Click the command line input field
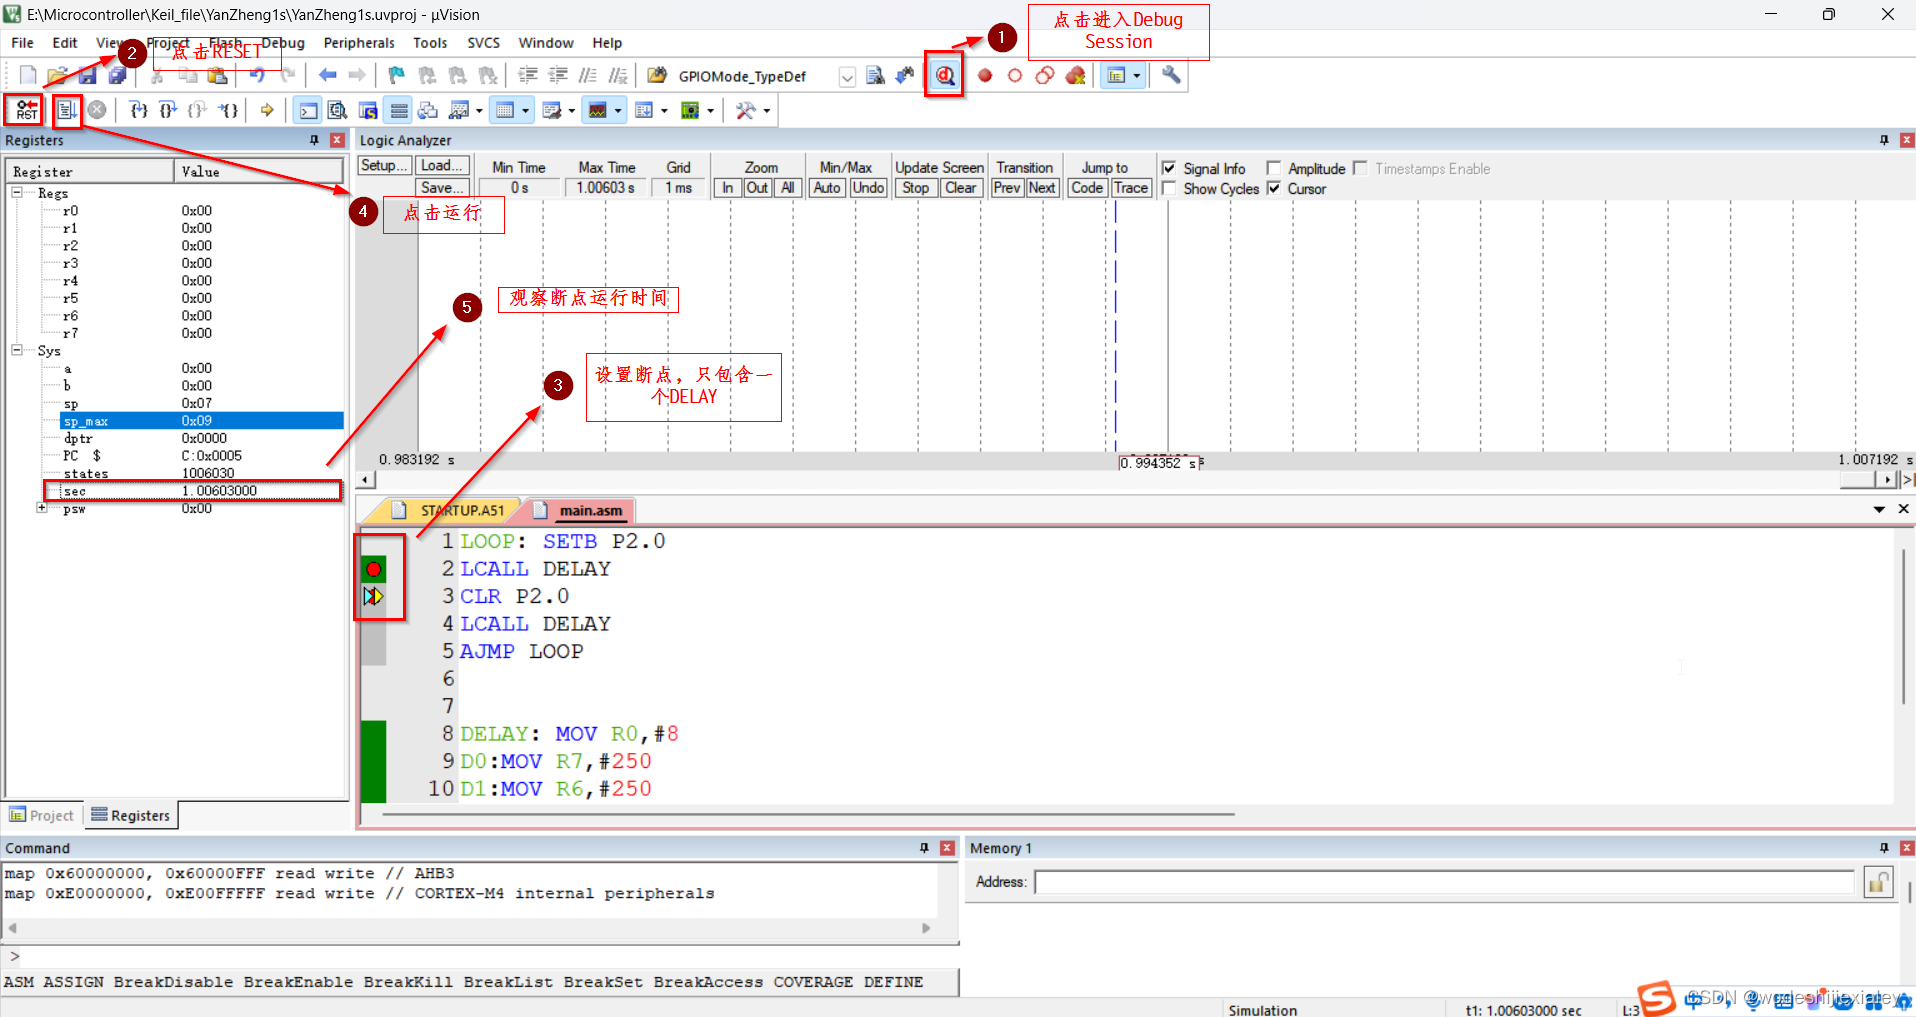This screenshot has height=1017, width=1916. pos(487,957)
